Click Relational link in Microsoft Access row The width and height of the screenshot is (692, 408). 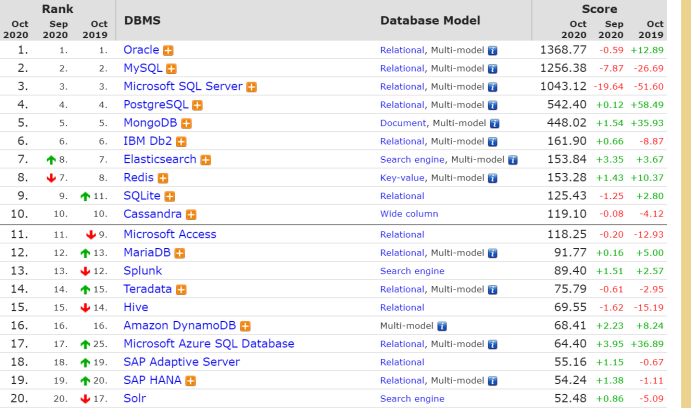click(402, 235)
